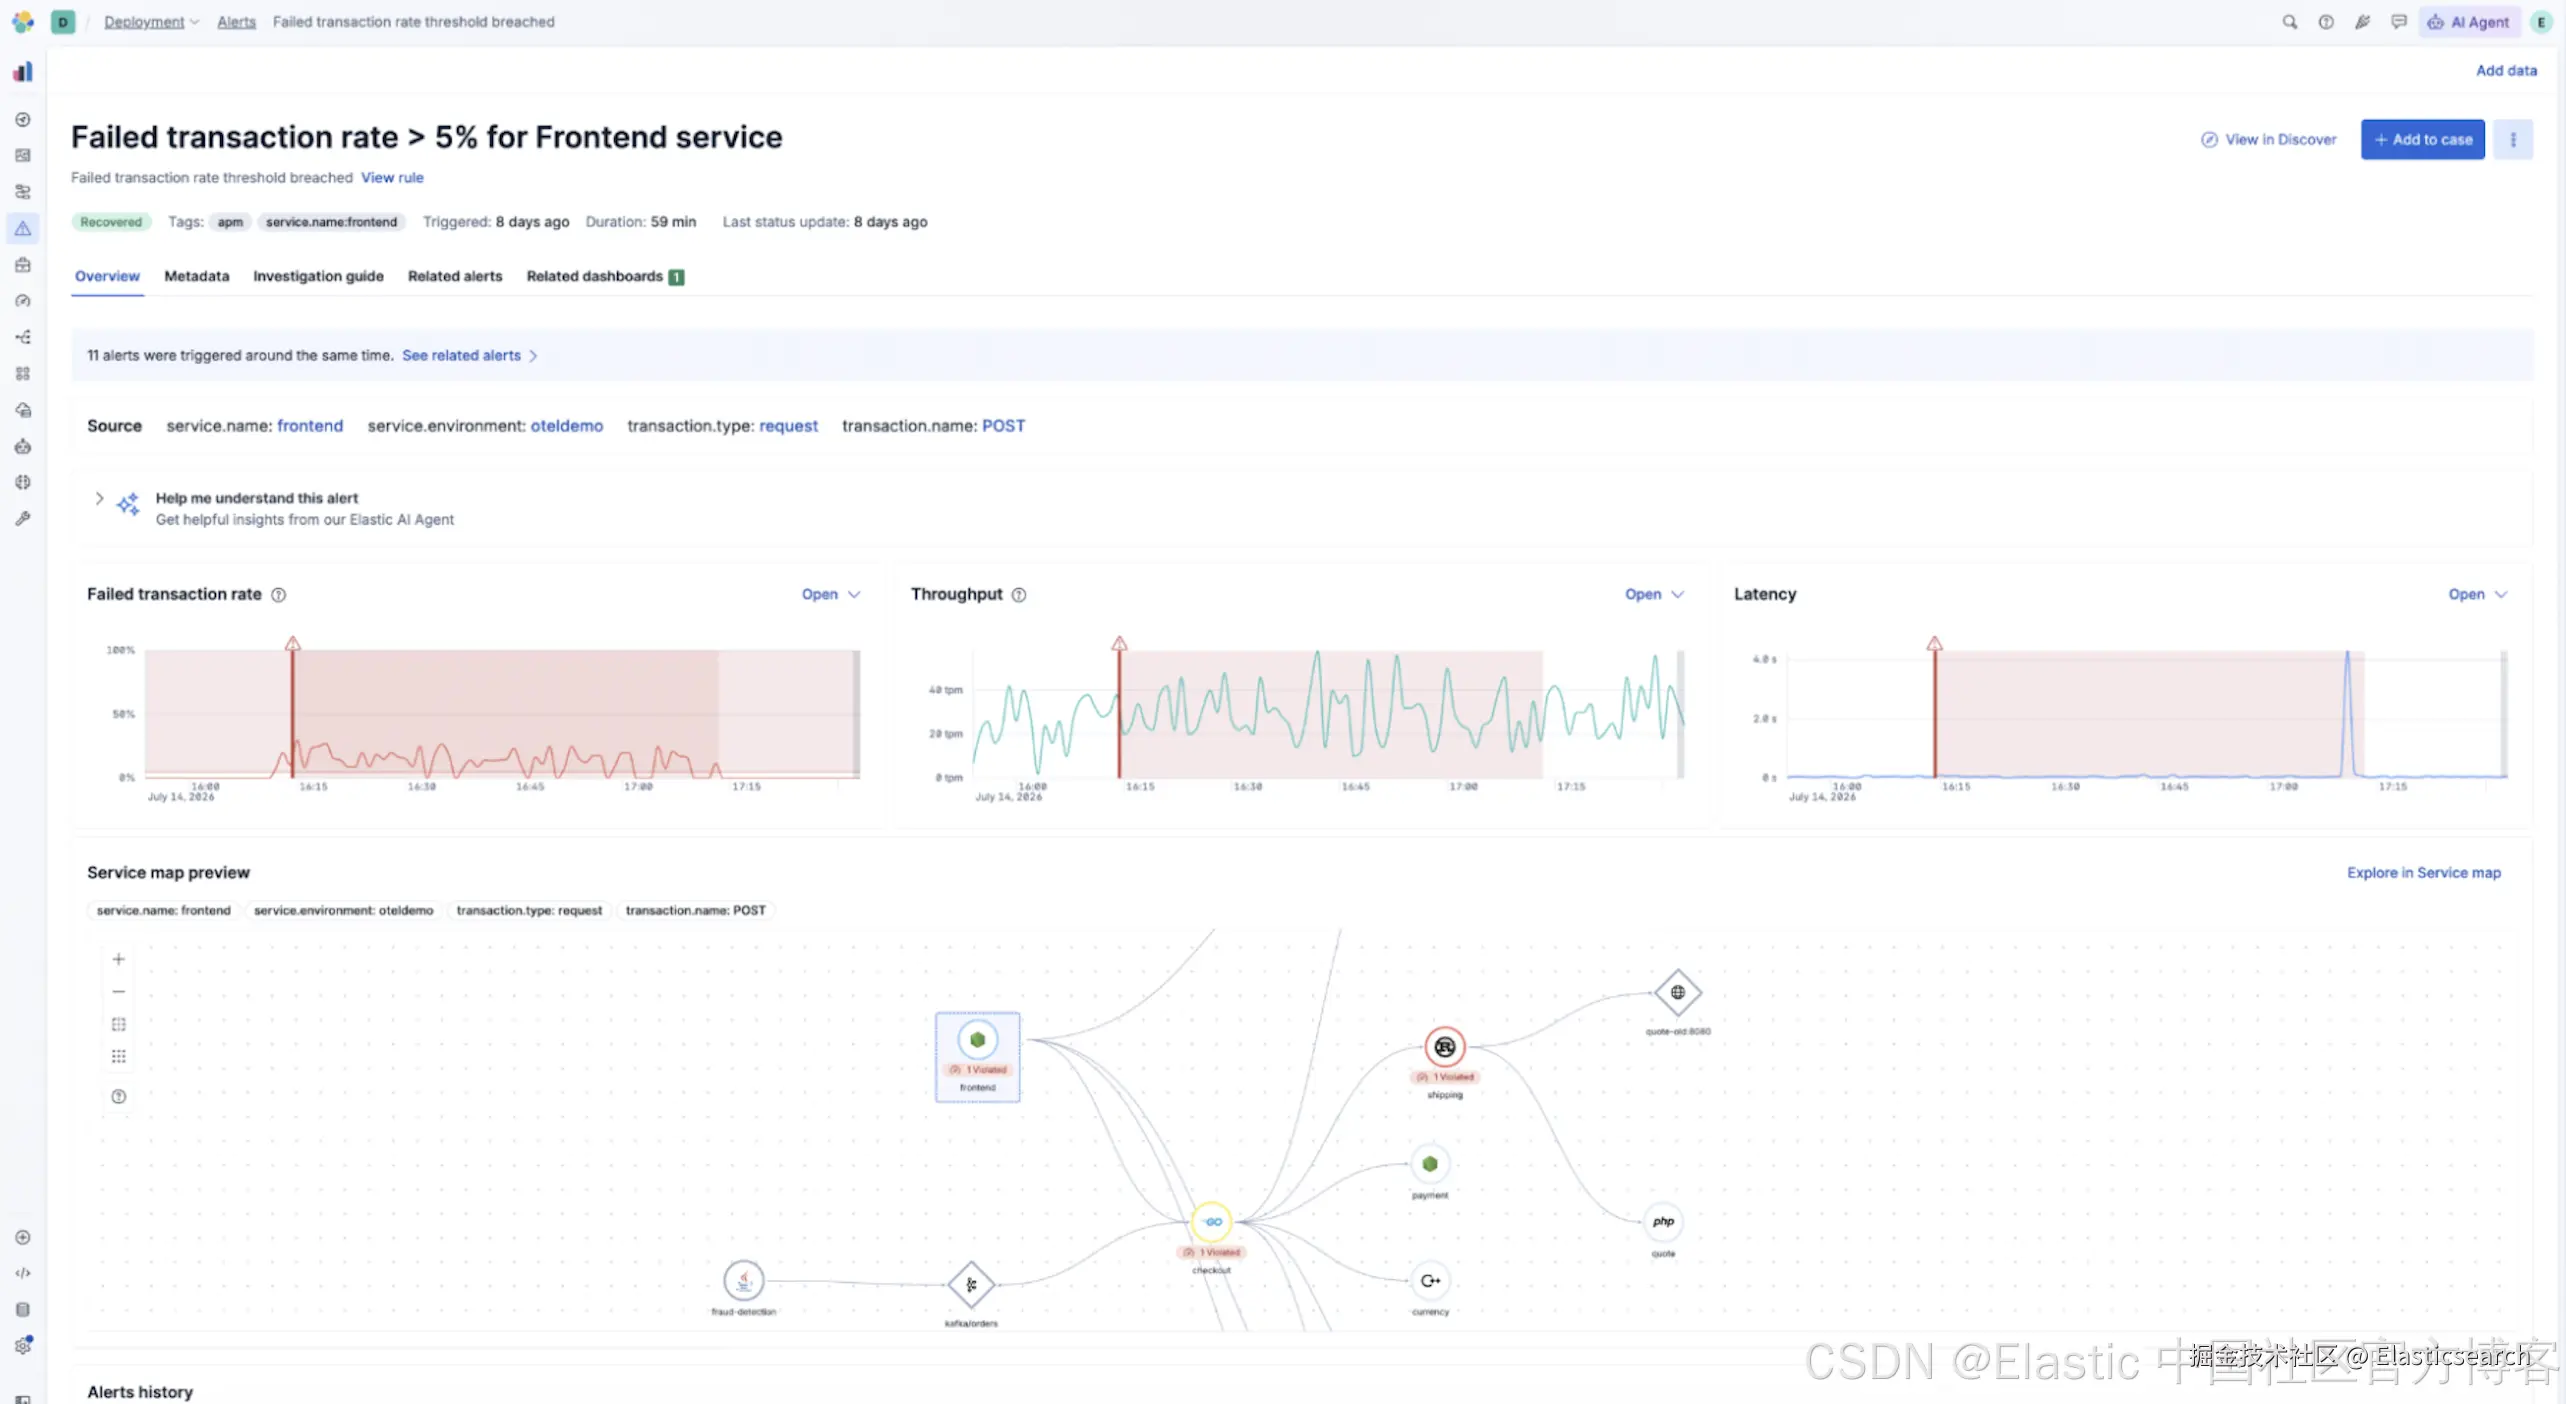Switch to the Investigation guide tab
2566x1404 pixels.
(x=318, y=276)
